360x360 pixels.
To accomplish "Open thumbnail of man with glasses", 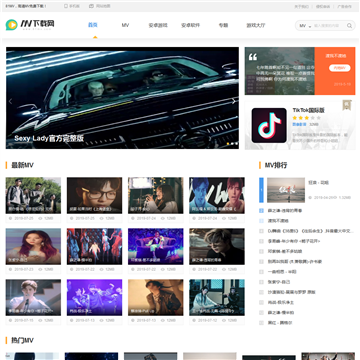I will (x=94, y=195).
